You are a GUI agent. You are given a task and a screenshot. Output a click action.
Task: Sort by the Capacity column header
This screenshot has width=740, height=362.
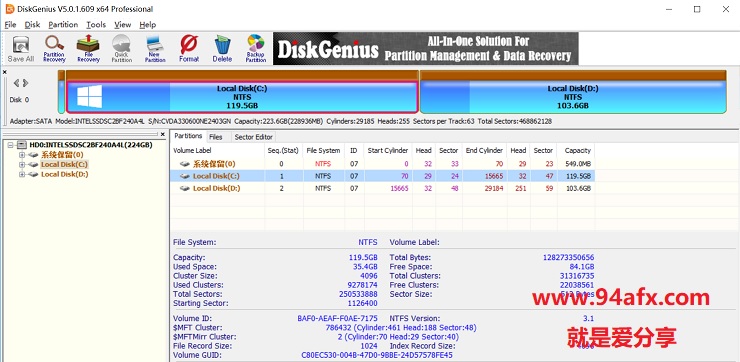coord(577,151)
